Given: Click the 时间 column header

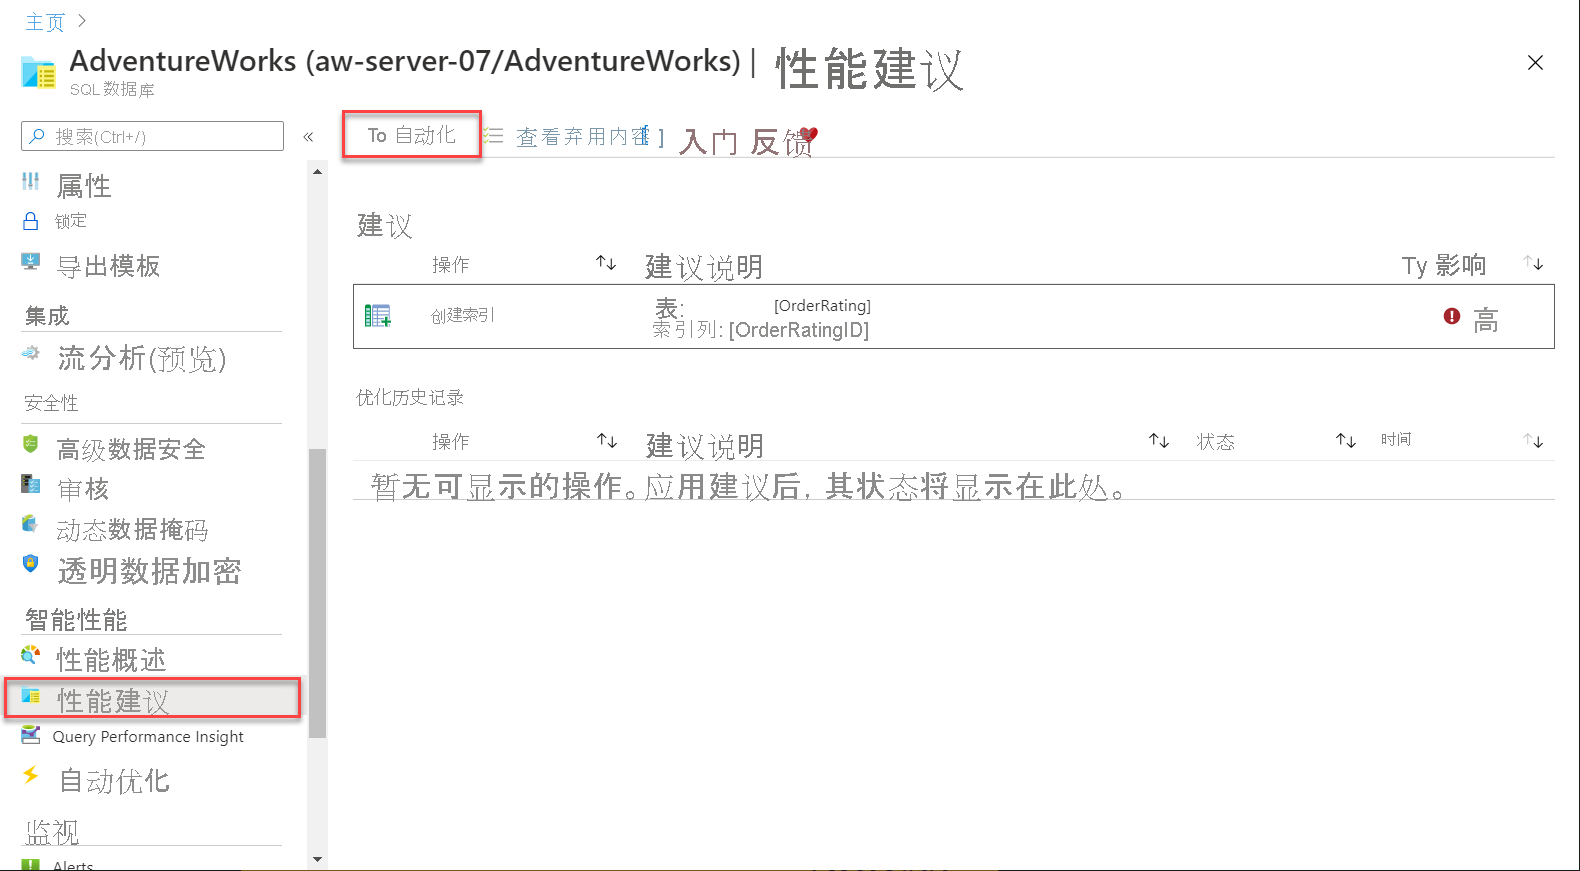Looking at the screenshot, I should coord(1396,439).
